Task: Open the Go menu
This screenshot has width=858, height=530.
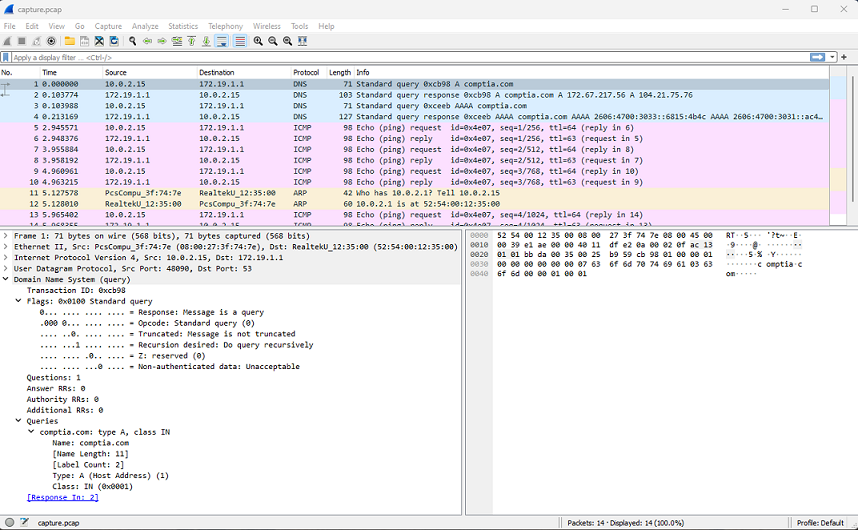Action: 79,26
